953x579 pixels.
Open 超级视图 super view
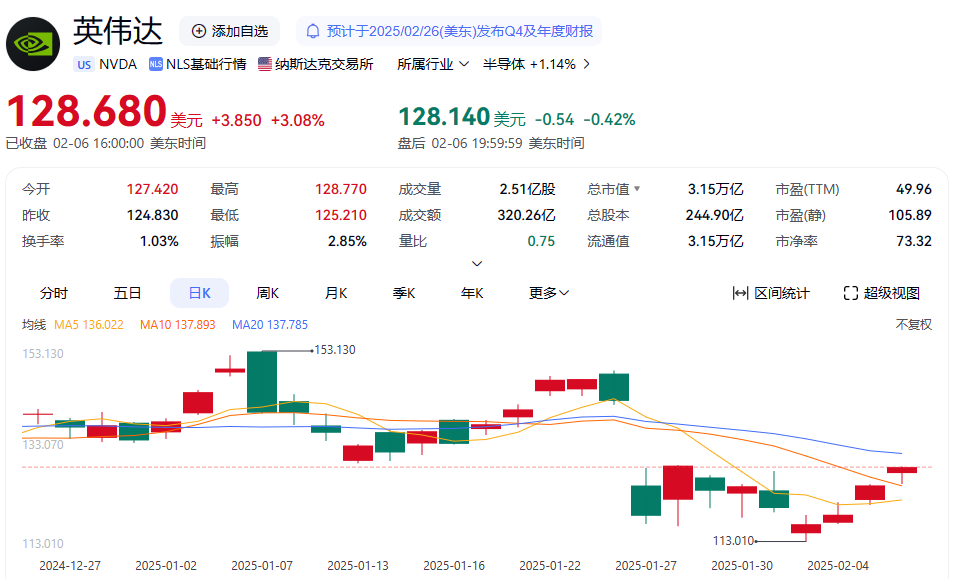[882, 293]
